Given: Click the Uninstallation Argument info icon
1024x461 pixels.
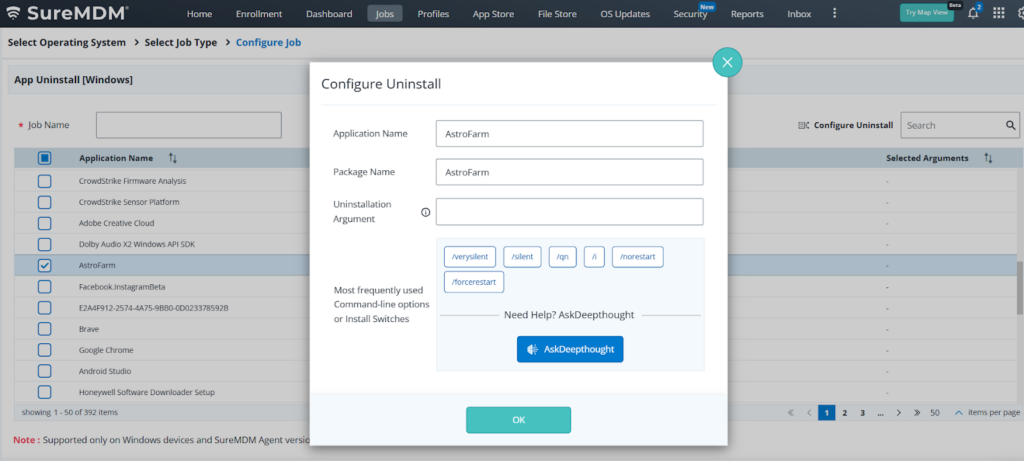Looking at the screenshot, I should point(425,212).
